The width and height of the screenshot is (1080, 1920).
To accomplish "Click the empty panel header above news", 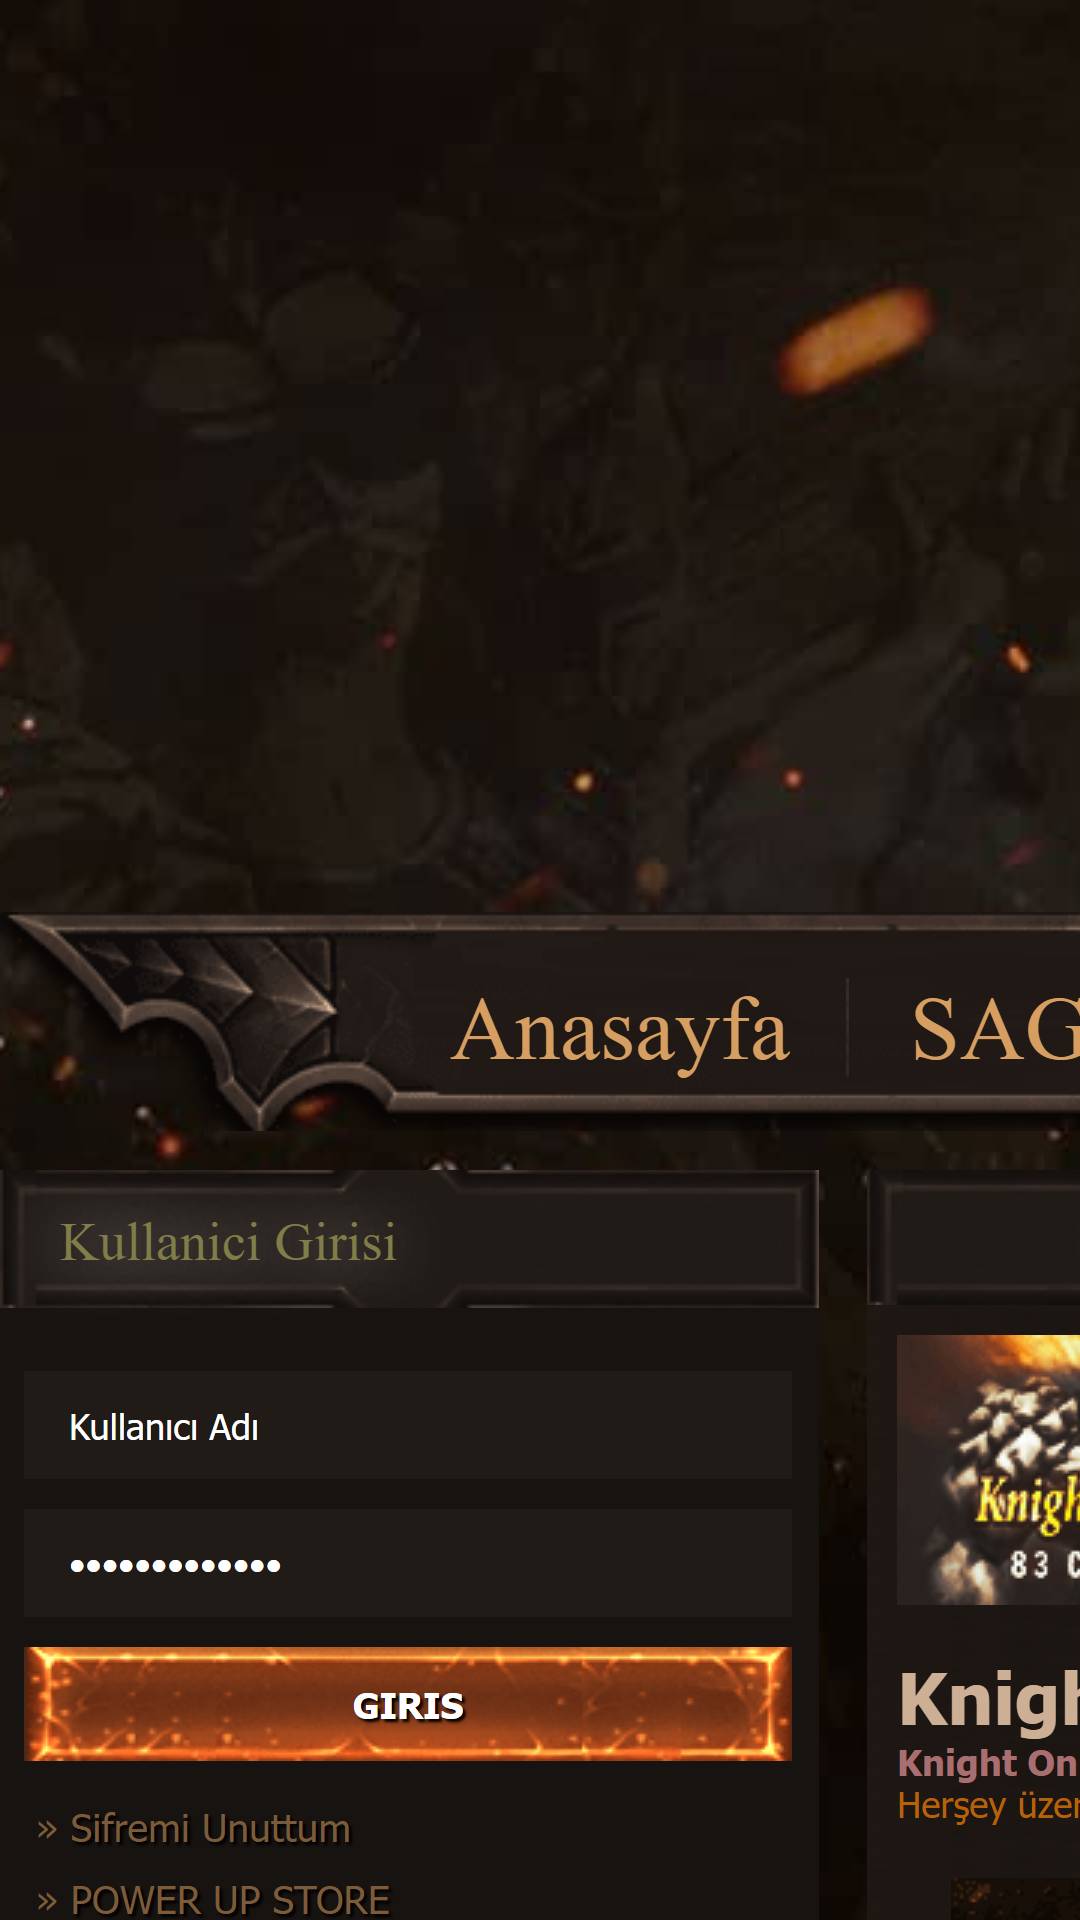I will coord(975,1240).
